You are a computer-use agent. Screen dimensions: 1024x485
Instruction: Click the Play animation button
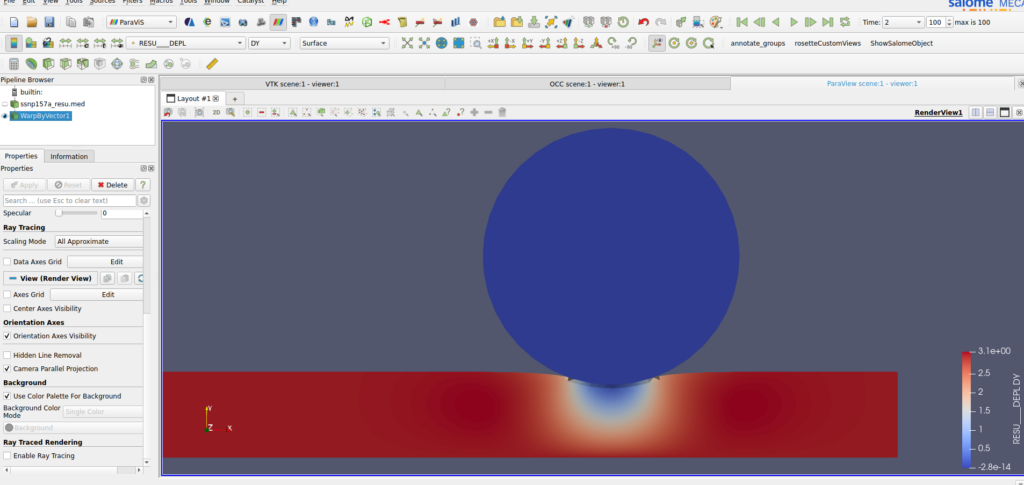(x=794, y=21)
